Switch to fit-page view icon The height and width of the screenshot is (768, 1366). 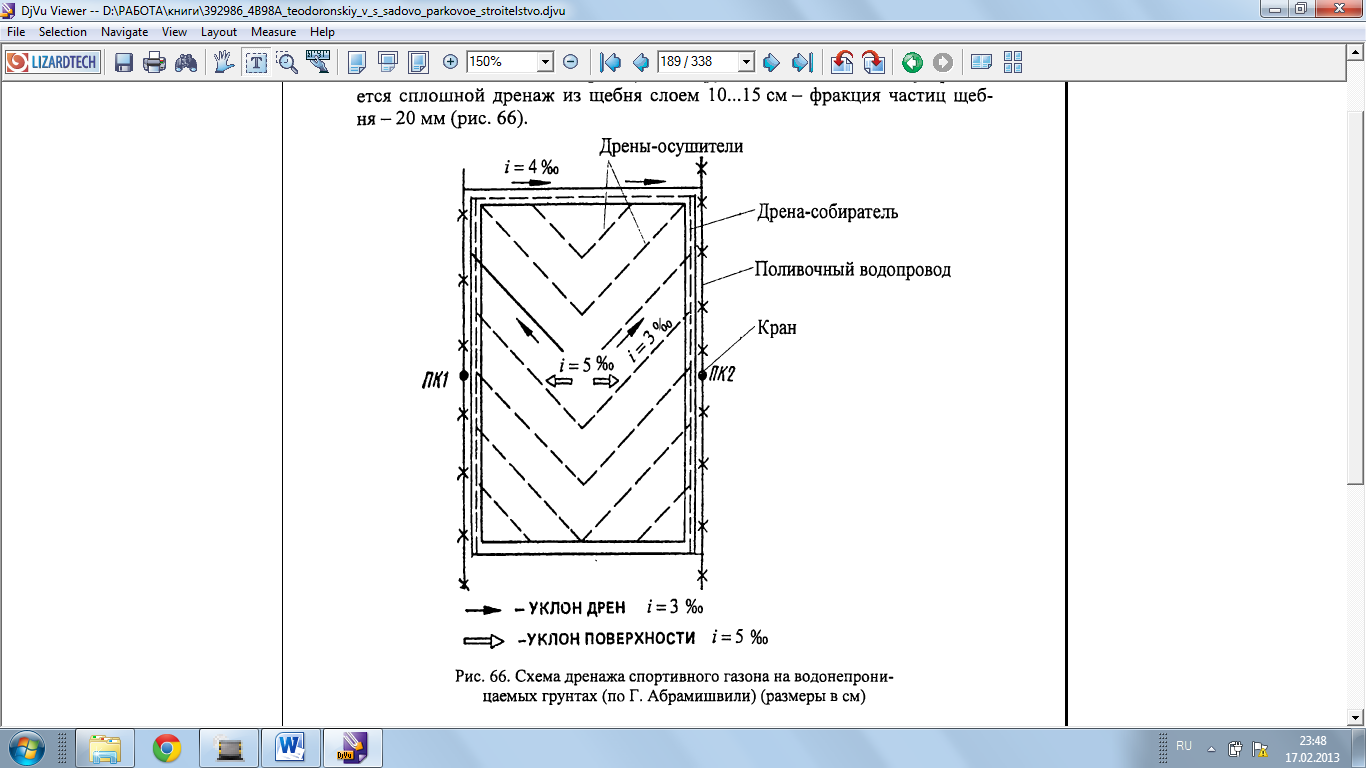coord(418,62)
